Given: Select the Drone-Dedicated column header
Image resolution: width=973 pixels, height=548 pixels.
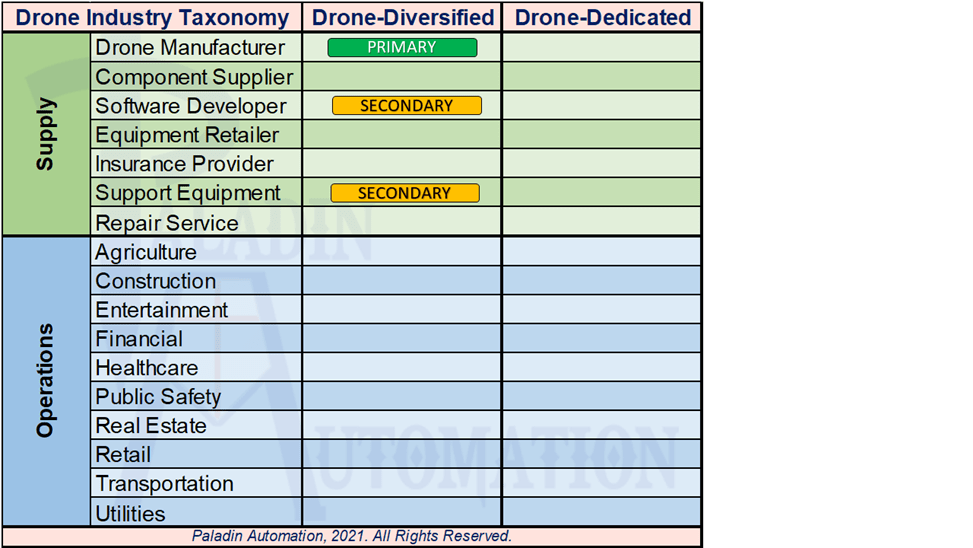Looking at the screenshot, I should [x=602, y=17].
